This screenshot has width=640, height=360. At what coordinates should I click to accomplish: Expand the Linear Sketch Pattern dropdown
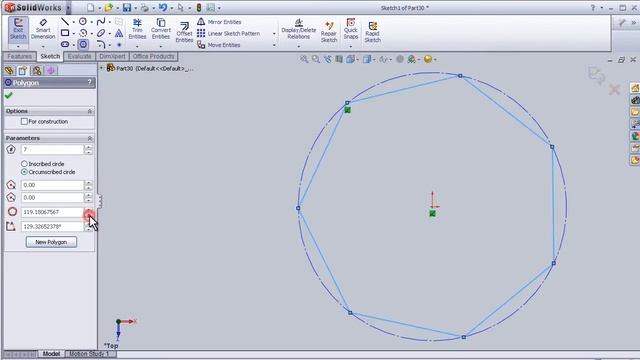tap(274, 33)
